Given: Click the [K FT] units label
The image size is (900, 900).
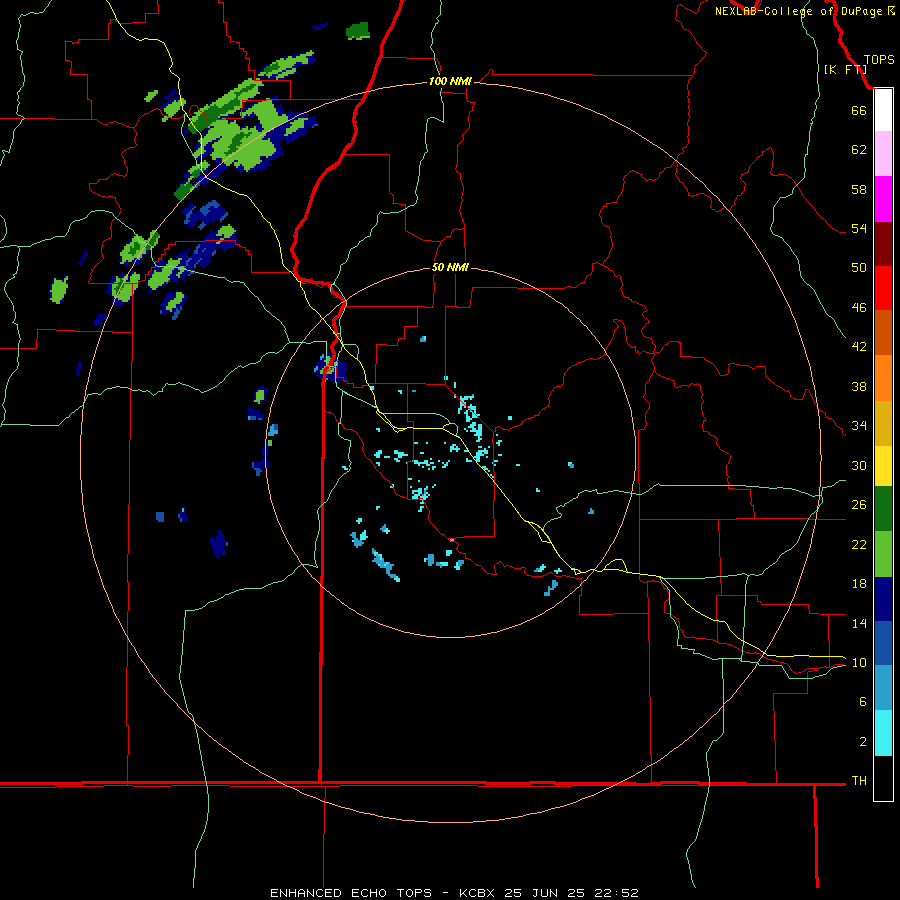Looking at the screenshot, I should [845, 69].
